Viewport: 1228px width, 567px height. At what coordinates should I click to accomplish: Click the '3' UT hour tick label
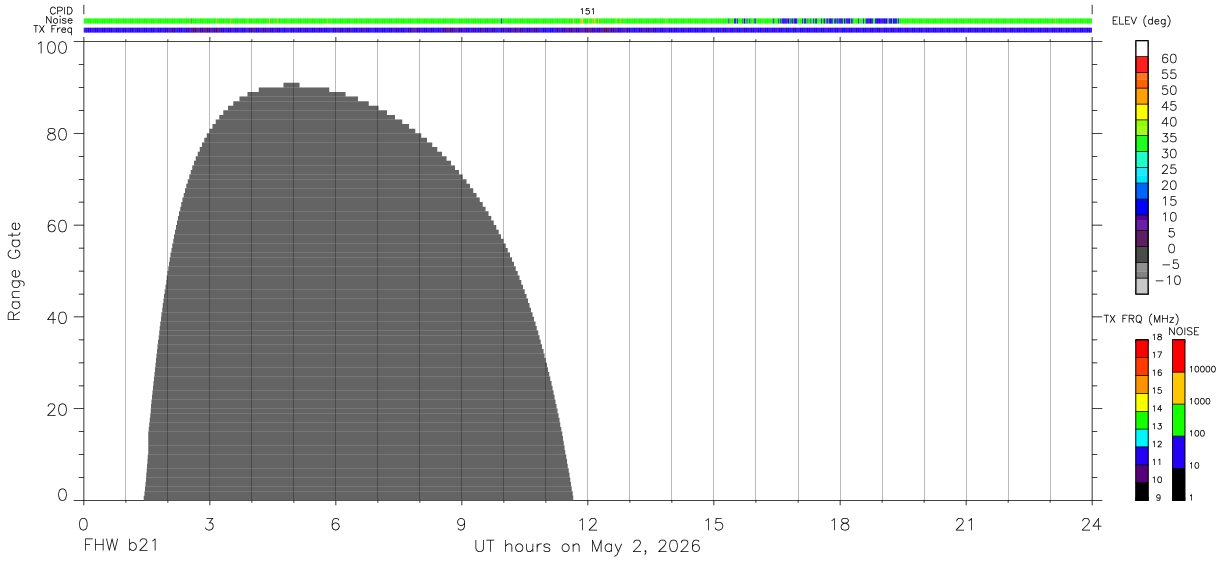tap(209, 525)
